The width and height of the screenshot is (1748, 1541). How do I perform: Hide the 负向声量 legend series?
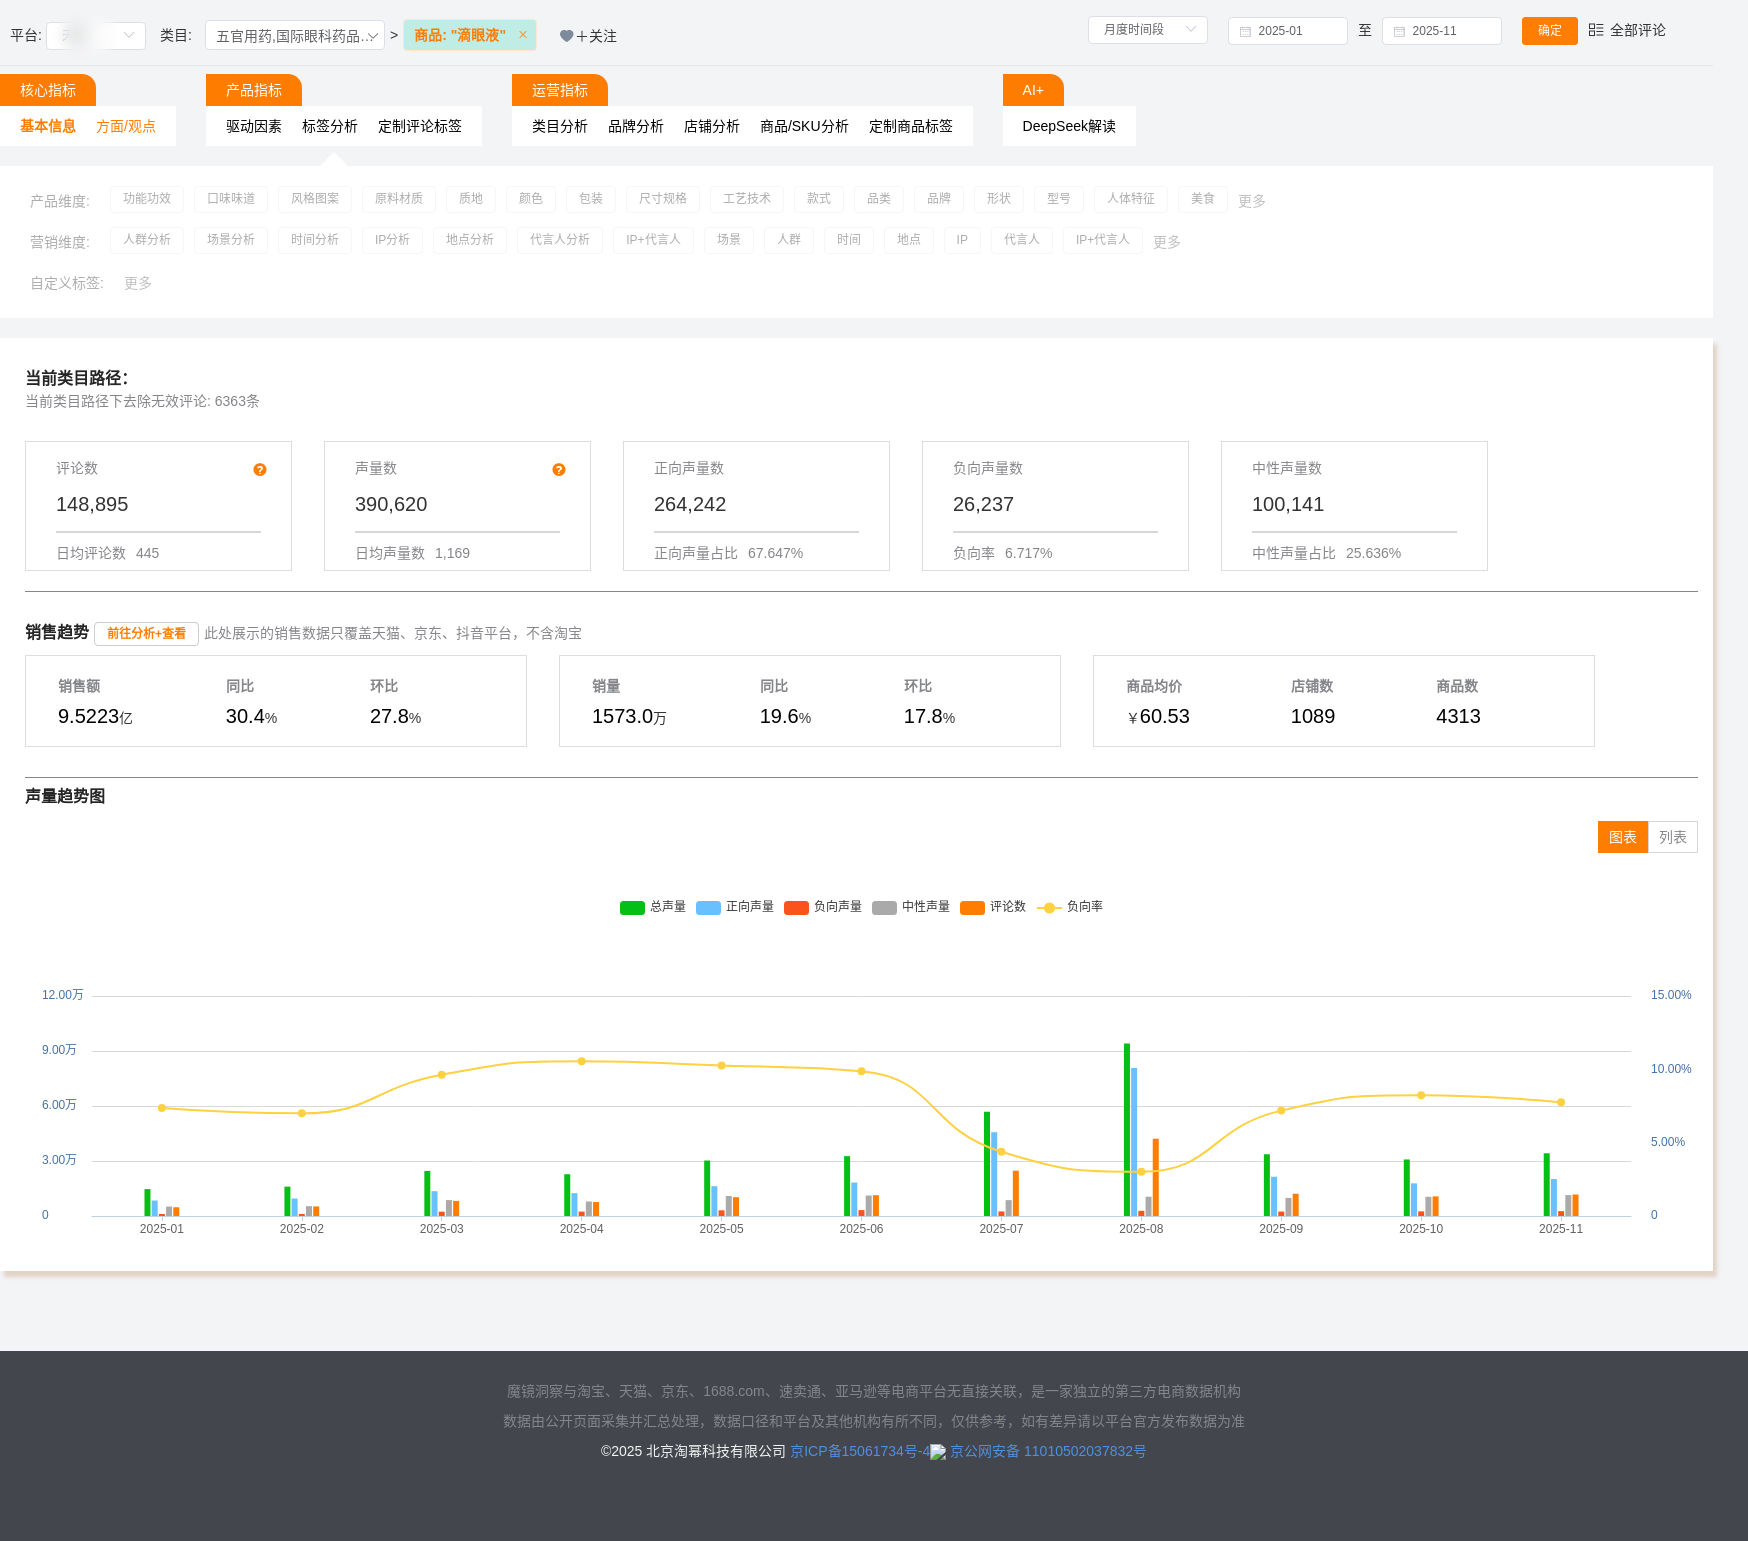click(x=796, y=907)
